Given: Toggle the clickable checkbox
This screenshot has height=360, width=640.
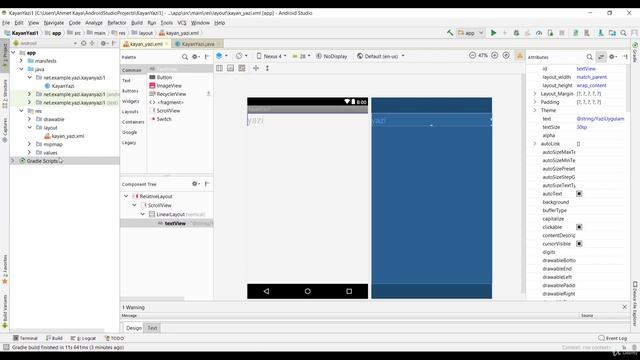Looking at the screenshot, I should point(579,227).
